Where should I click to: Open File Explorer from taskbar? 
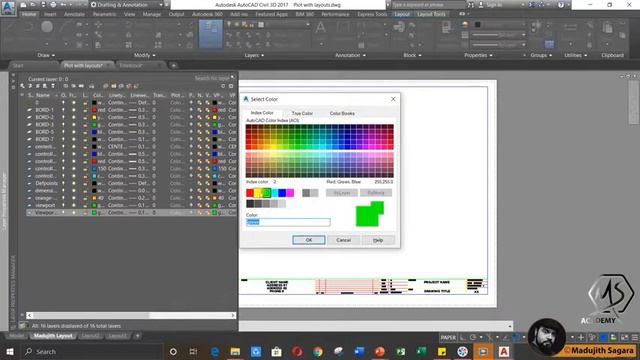[235, 351]
